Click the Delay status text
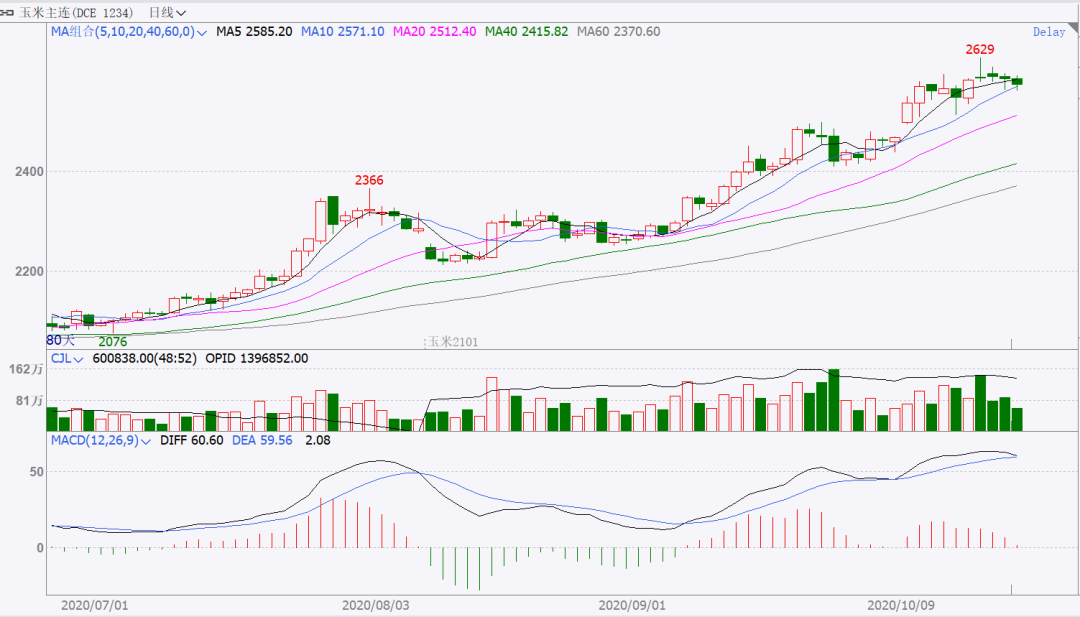Viewport: 1080px width, 617px height. click(x=1049, y=32)
